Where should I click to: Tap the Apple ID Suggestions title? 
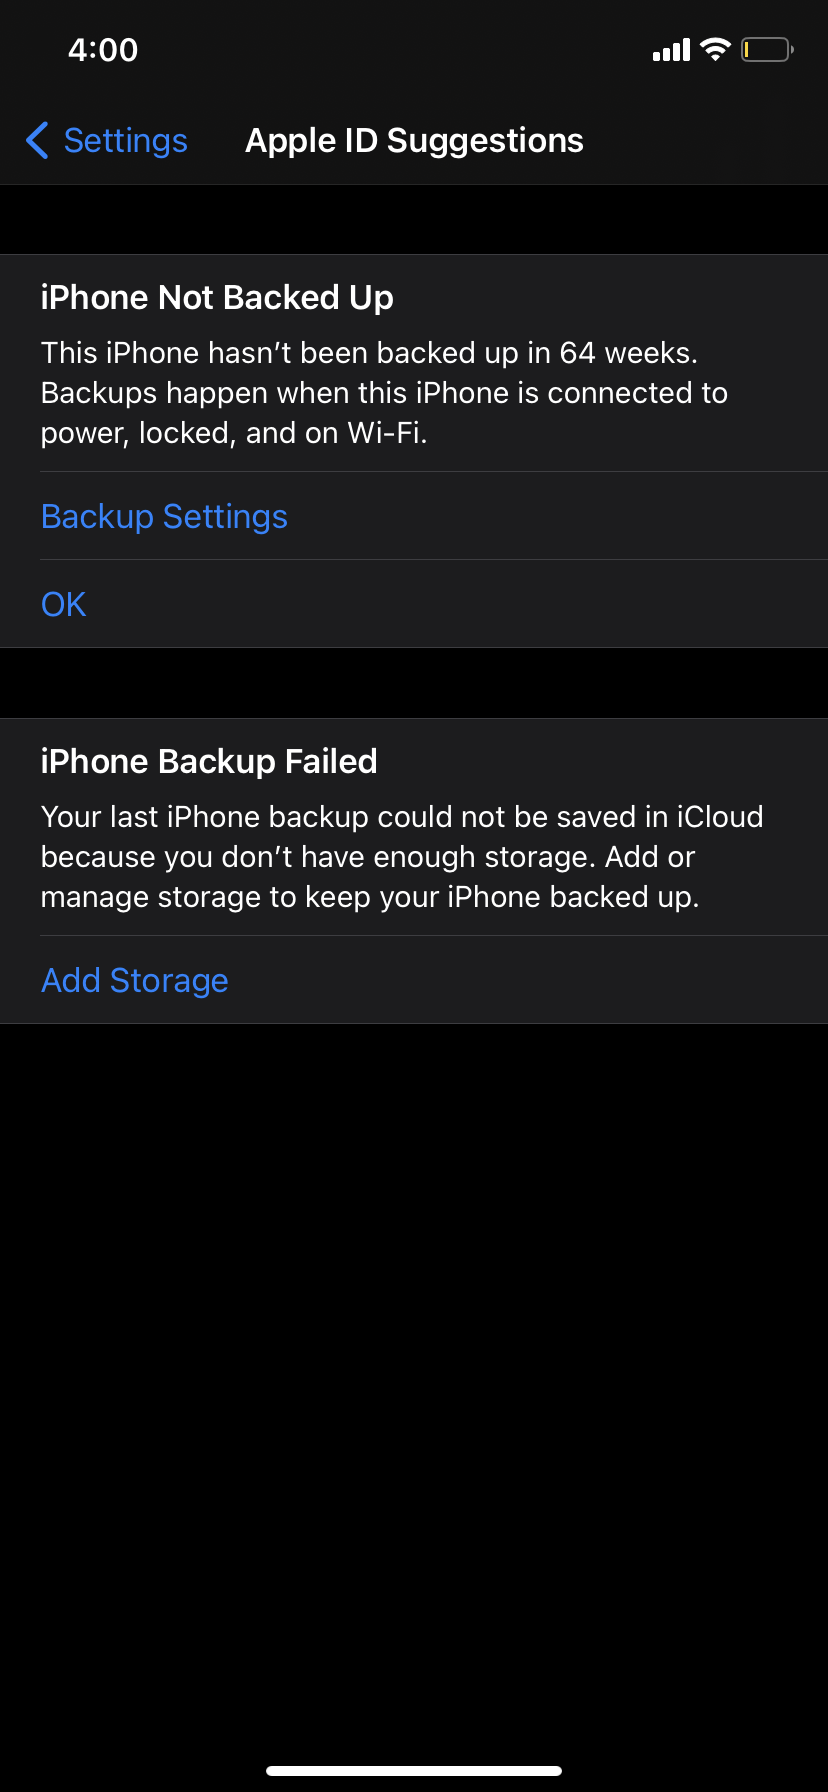coord(414,141)
